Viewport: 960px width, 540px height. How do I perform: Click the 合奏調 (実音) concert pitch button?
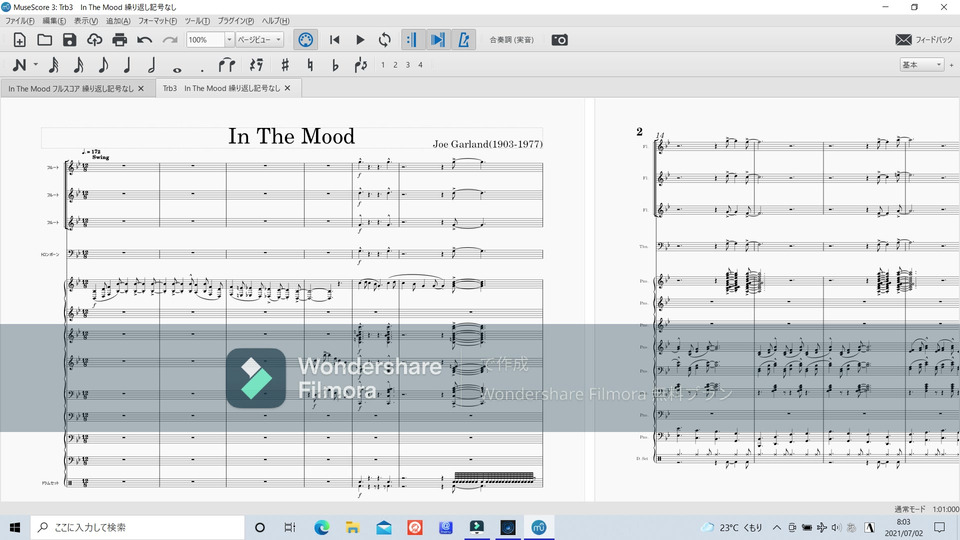click(511, 40)
